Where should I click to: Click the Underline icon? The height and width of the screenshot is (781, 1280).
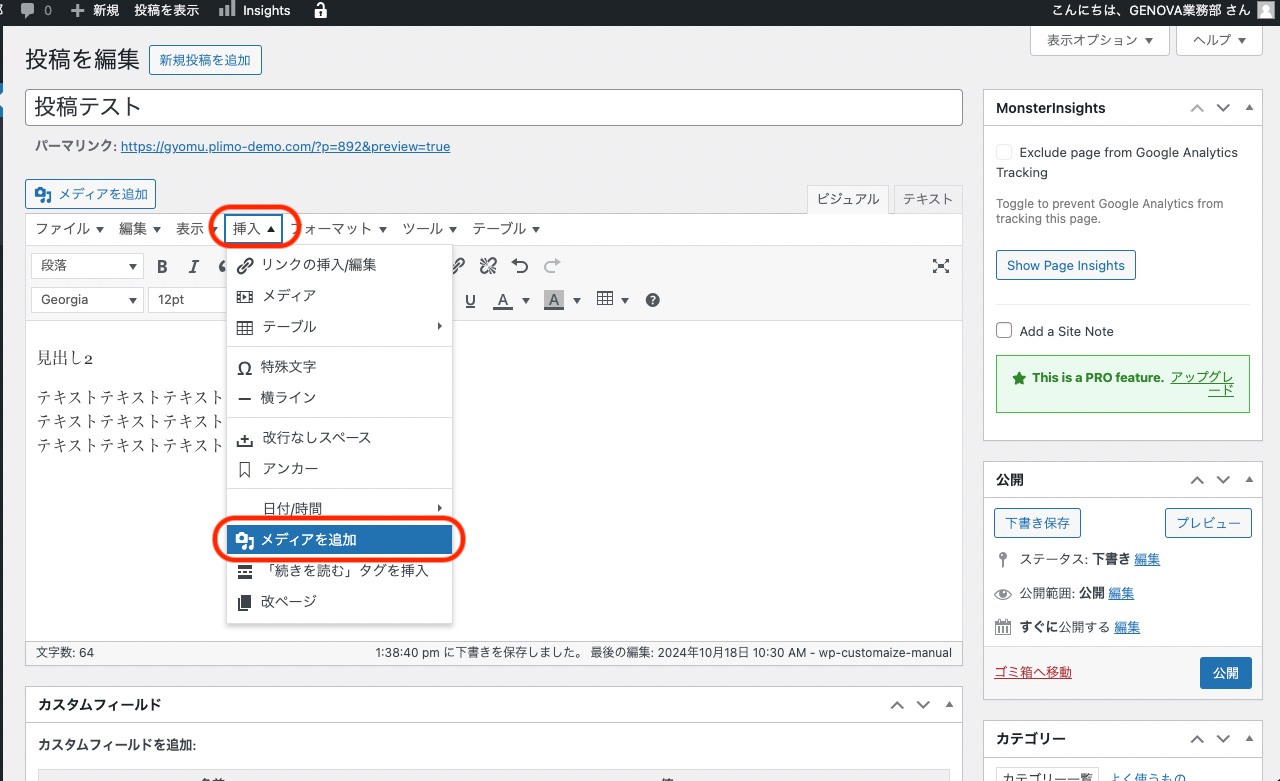pos(470,300)
